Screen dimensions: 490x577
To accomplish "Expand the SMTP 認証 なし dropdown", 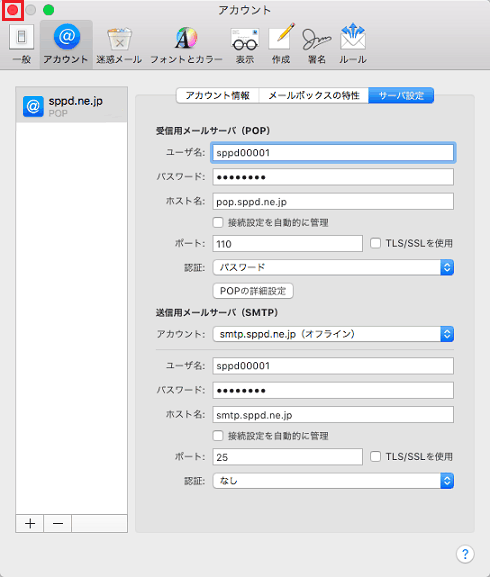I will tap(333, 481).
